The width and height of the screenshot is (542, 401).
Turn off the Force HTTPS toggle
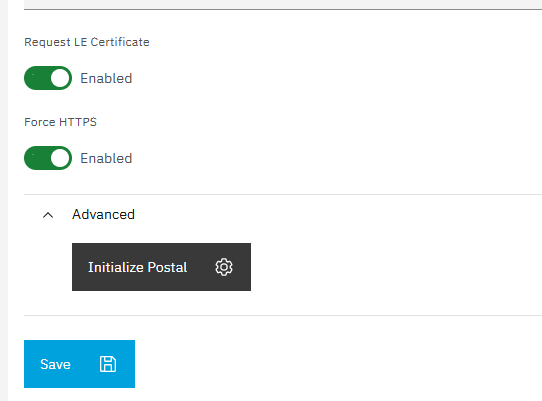(x=48, y=158)
